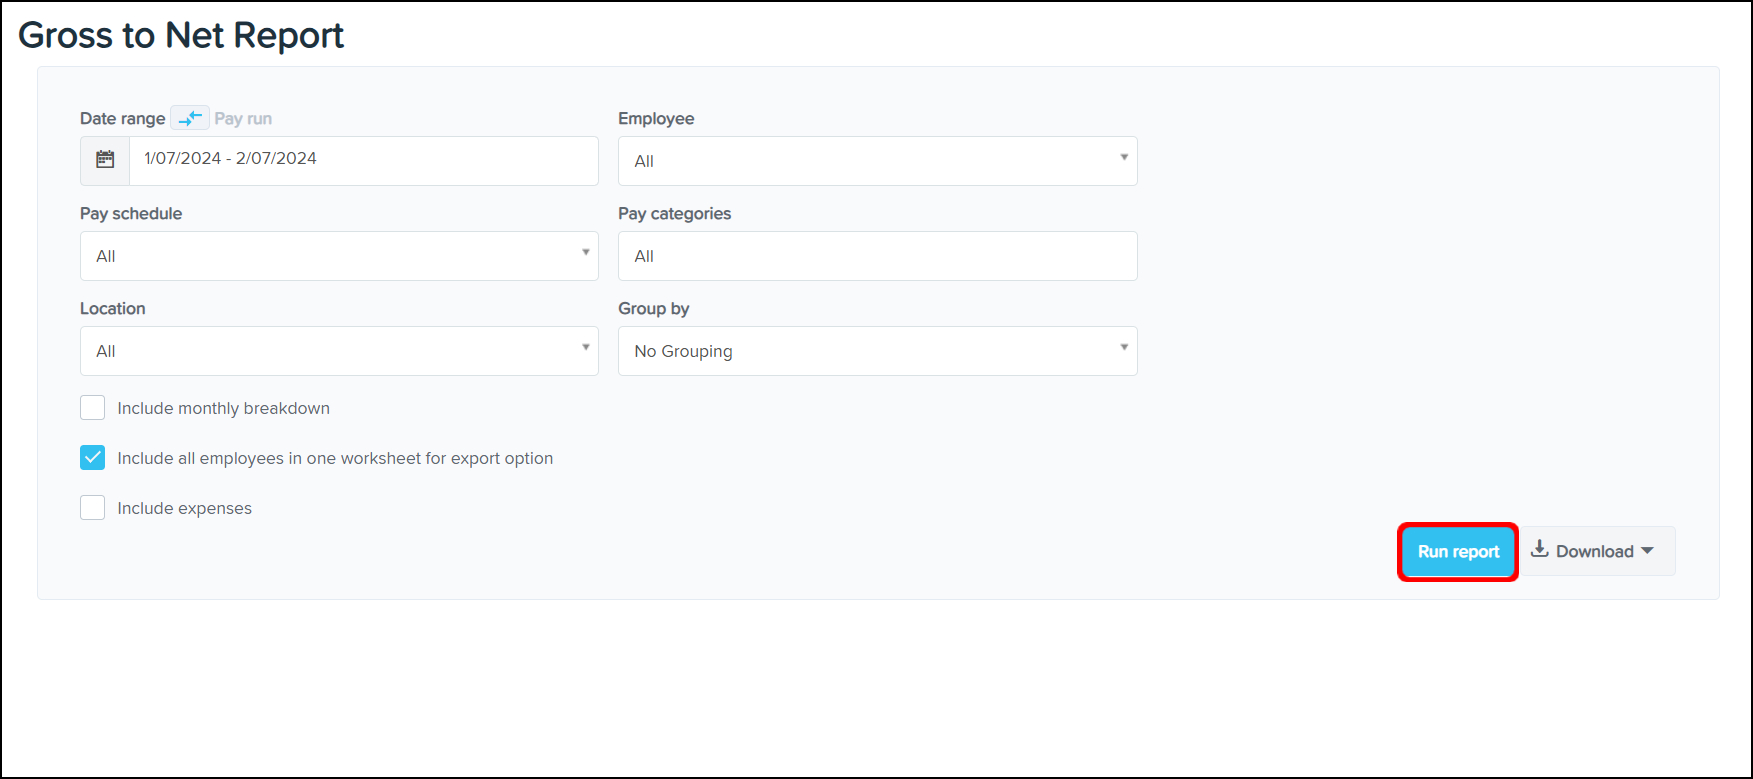Tick the Include expenses checkbox

coord(93,508)
